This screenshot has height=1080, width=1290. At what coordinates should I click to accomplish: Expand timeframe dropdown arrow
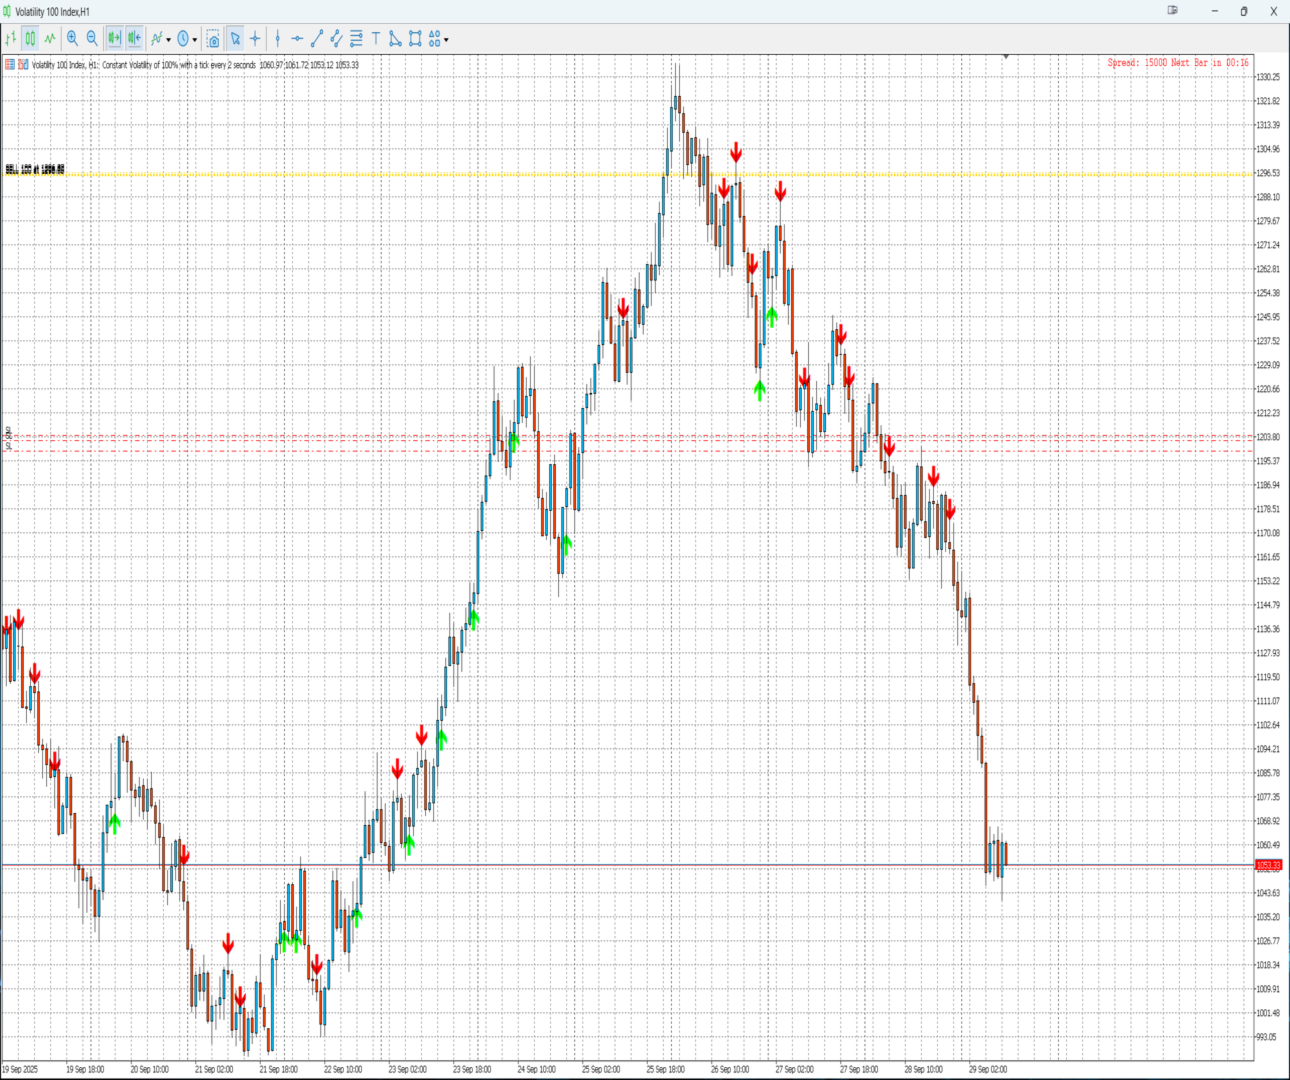195,40
